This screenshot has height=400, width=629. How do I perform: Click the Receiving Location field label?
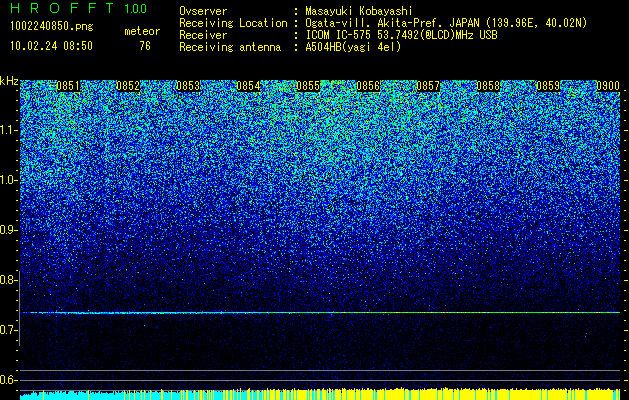(233, 23)
